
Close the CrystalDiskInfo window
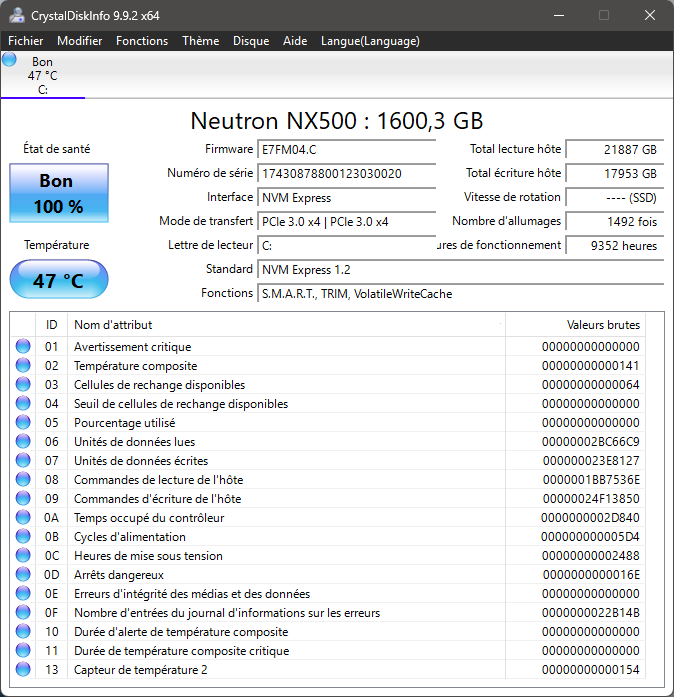[650, 16]
